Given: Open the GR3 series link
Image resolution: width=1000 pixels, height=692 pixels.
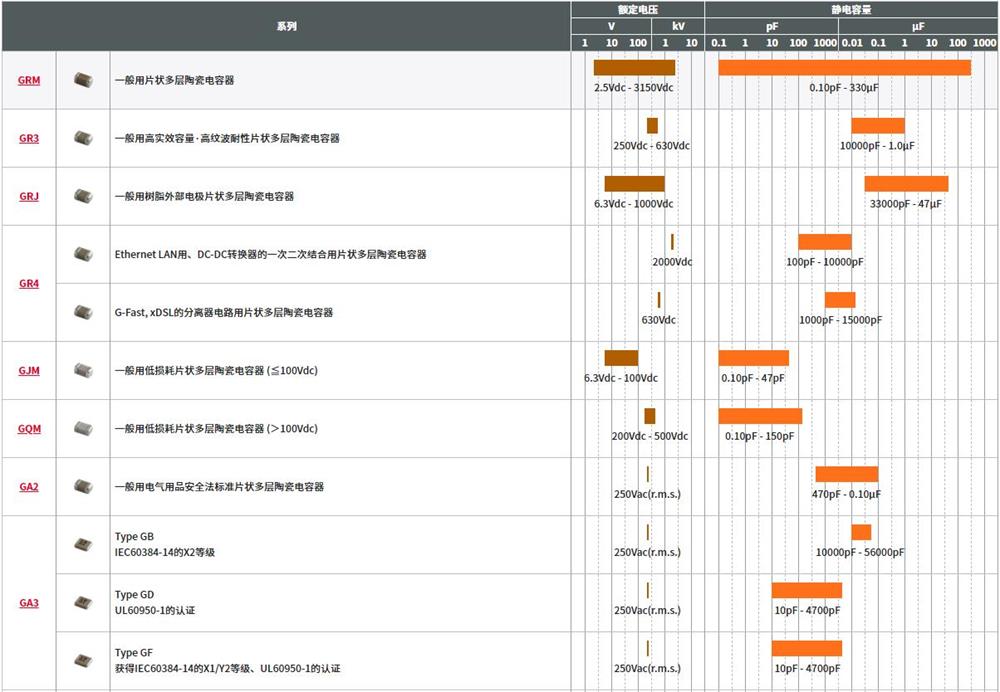Looking at the screenshot, I should click(x=29, y=138).
